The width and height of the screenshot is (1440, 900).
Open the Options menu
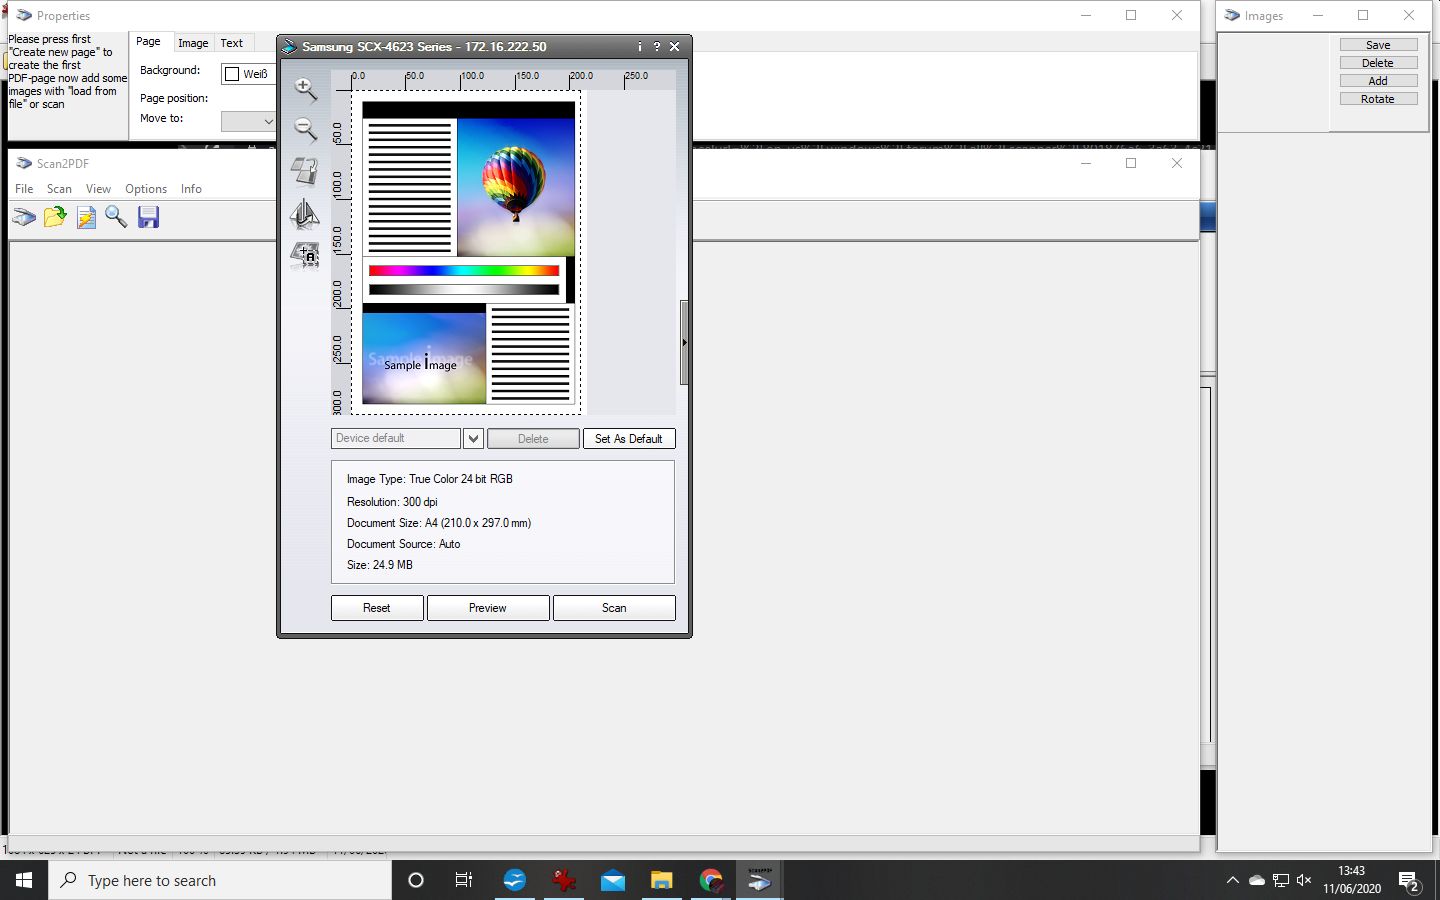click(146, 189)
